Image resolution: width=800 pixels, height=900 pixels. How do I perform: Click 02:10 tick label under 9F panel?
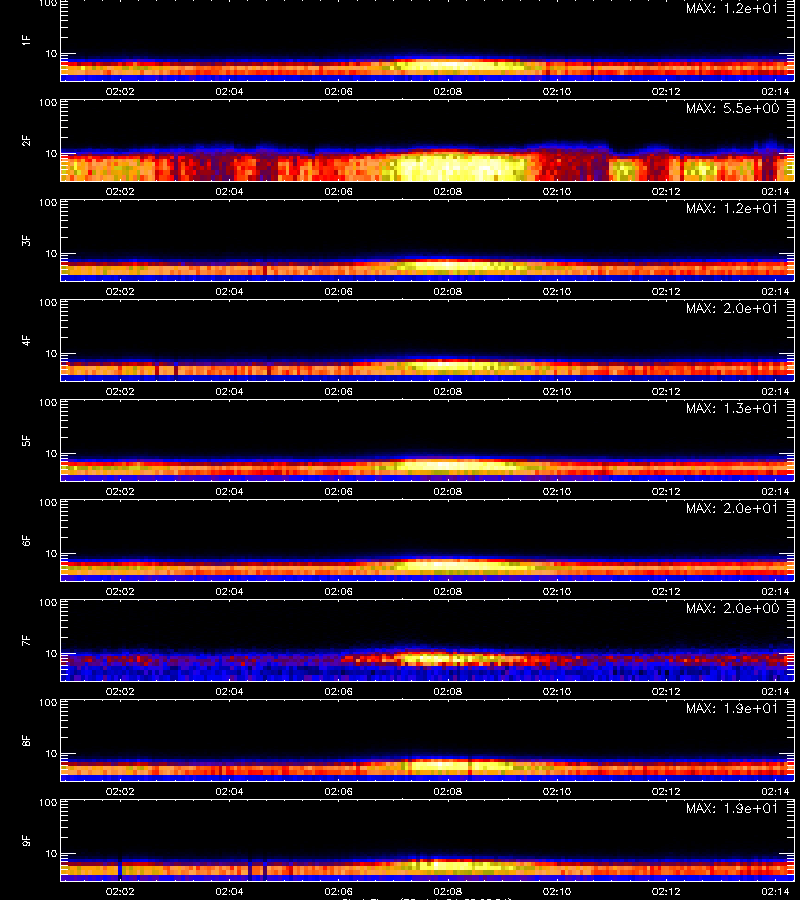coord(557,892)
